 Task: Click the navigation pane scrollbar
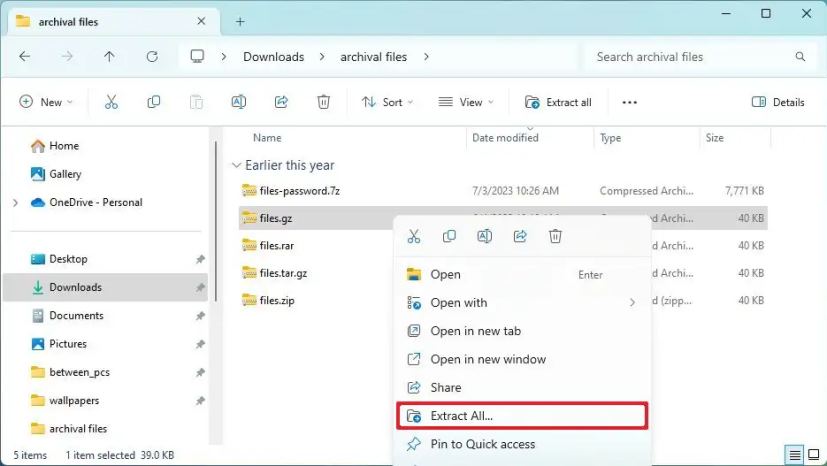(215, 221)
